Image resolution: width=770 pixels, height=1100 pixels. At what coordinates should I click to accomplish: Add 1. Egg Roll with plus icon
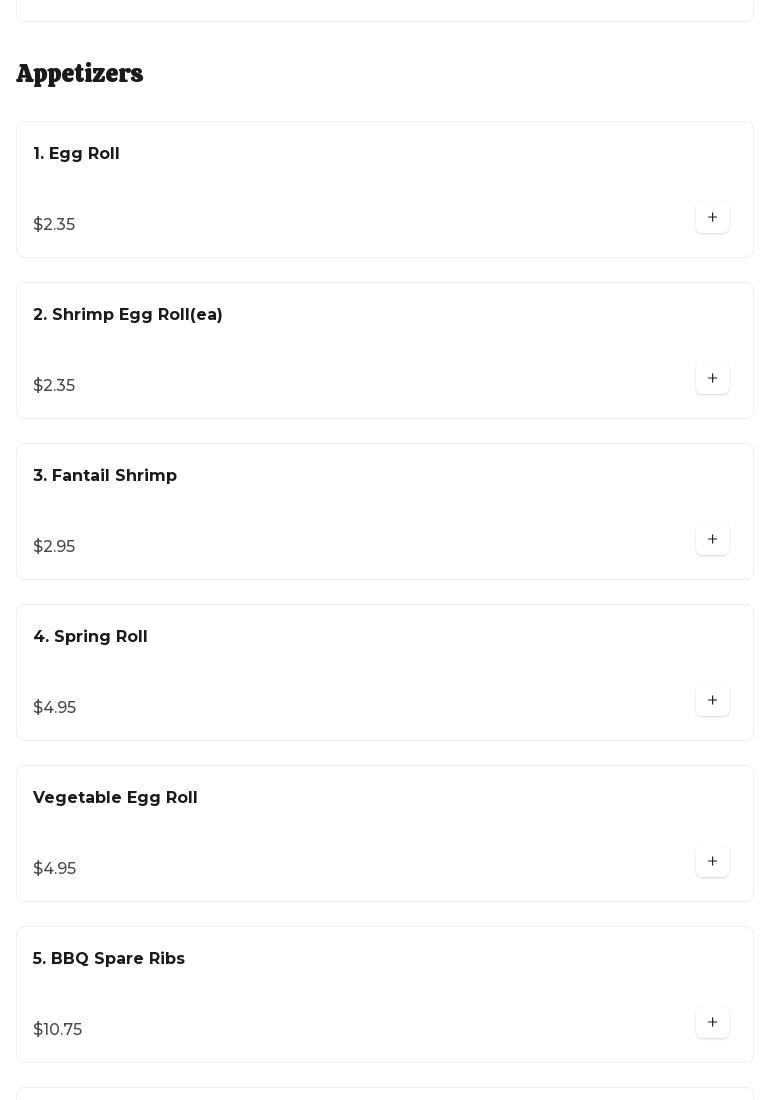[712, 218]
